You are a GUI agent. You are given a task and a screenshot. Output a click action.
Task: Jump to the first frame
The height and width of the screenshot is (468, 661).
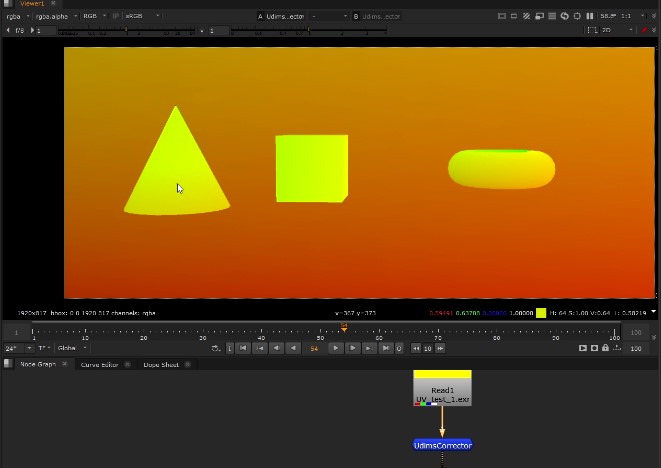coord(243,348)
